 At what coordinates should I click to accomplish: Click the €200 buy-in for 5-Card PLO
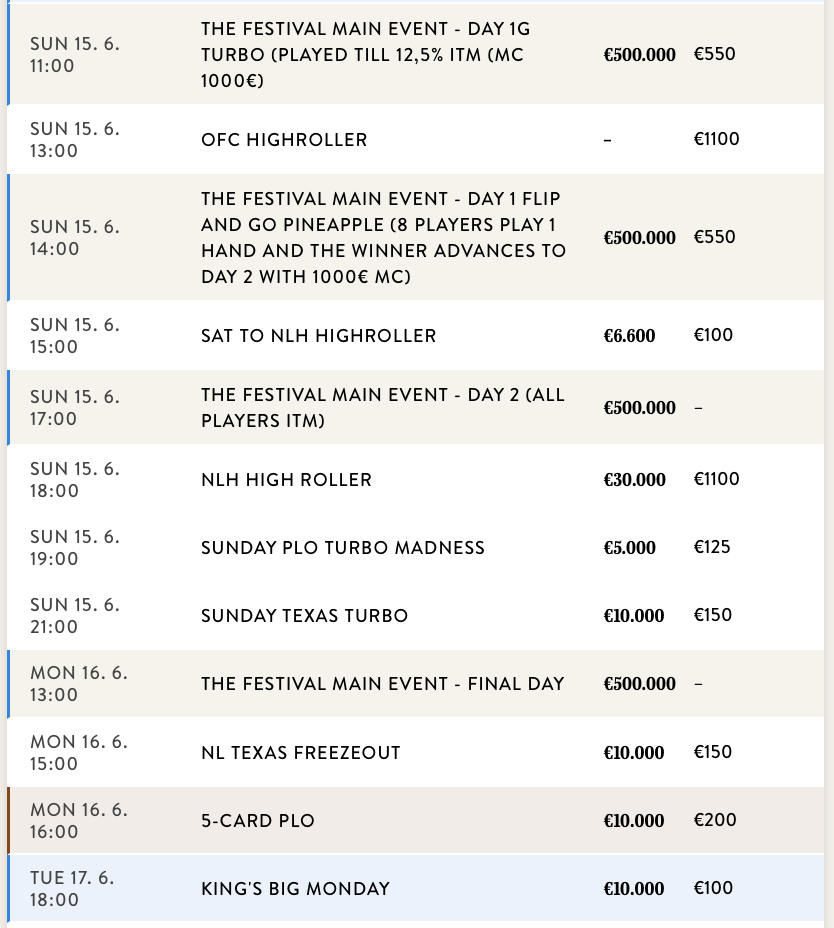point(714,820)
